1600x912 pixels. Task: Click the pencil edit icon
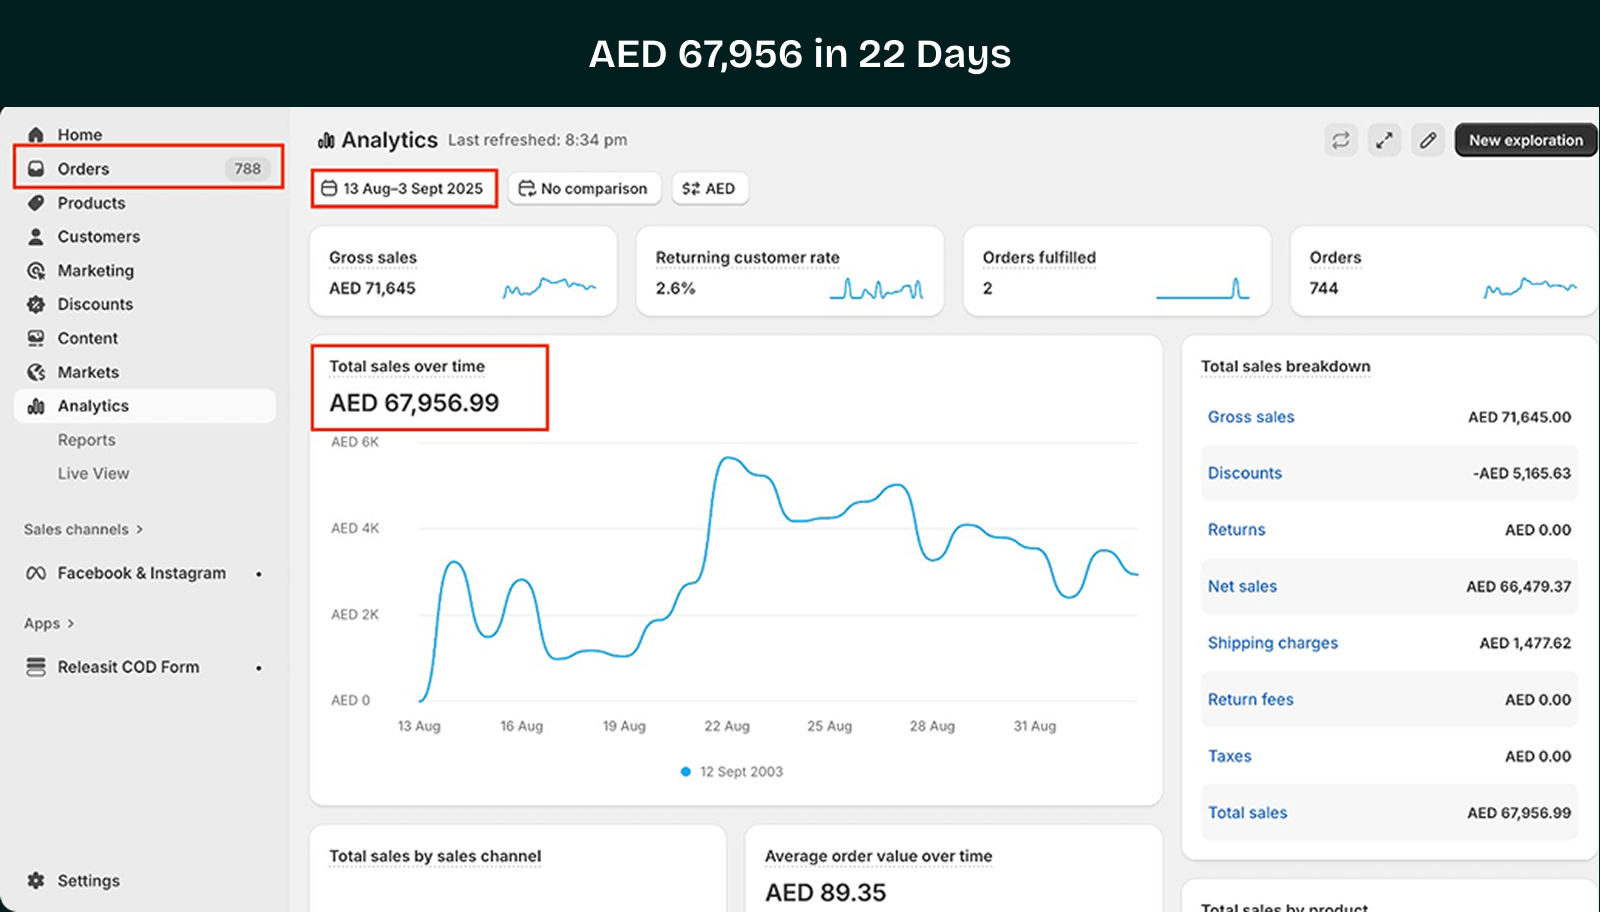point(1428,140)
